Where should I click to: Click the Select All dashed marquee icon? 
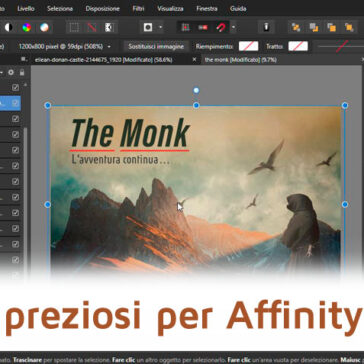pos(74,27)
